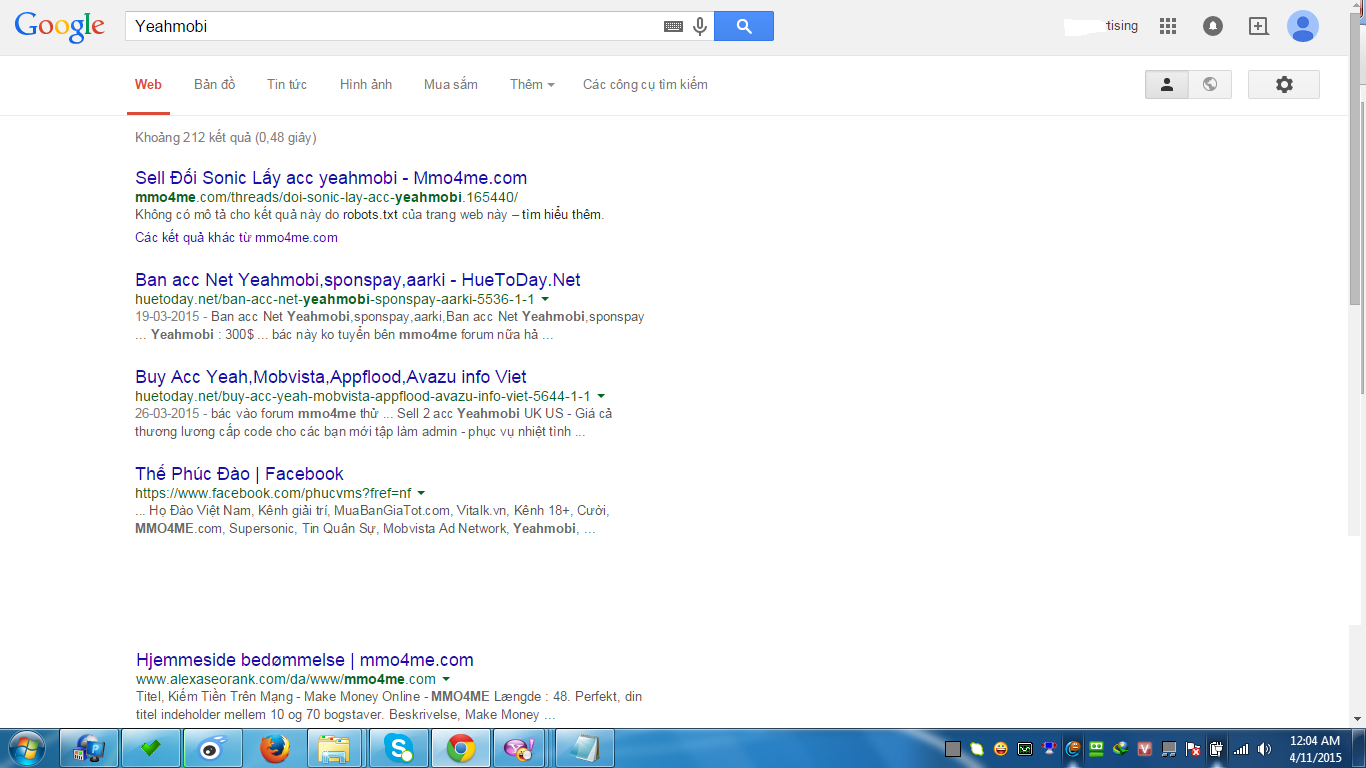This screenshot has width=1366, height=768.
Task: Launch Firefox from the taskbar
Action: (274, 748)
